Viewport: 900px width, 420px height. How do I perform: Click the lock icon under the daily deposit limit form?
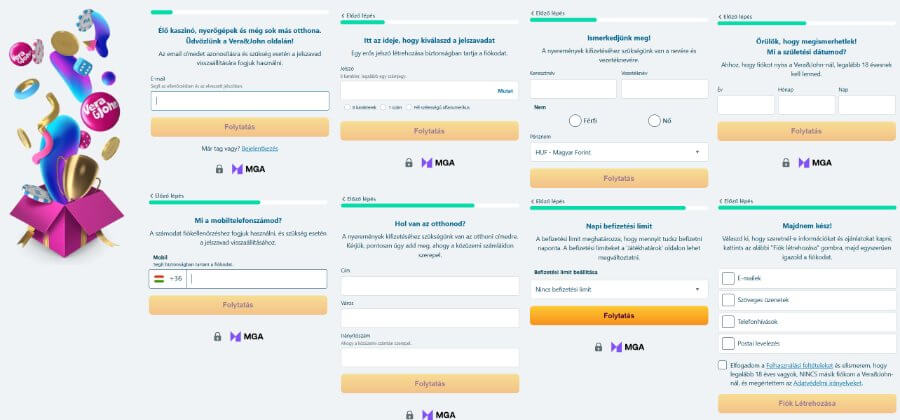[598, 347]
